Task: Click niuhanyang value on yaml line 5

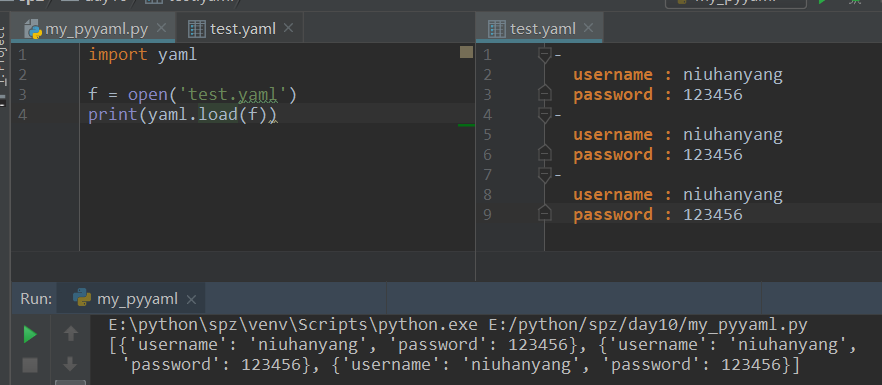Action: pyautogui.click(x=733, y=135)
